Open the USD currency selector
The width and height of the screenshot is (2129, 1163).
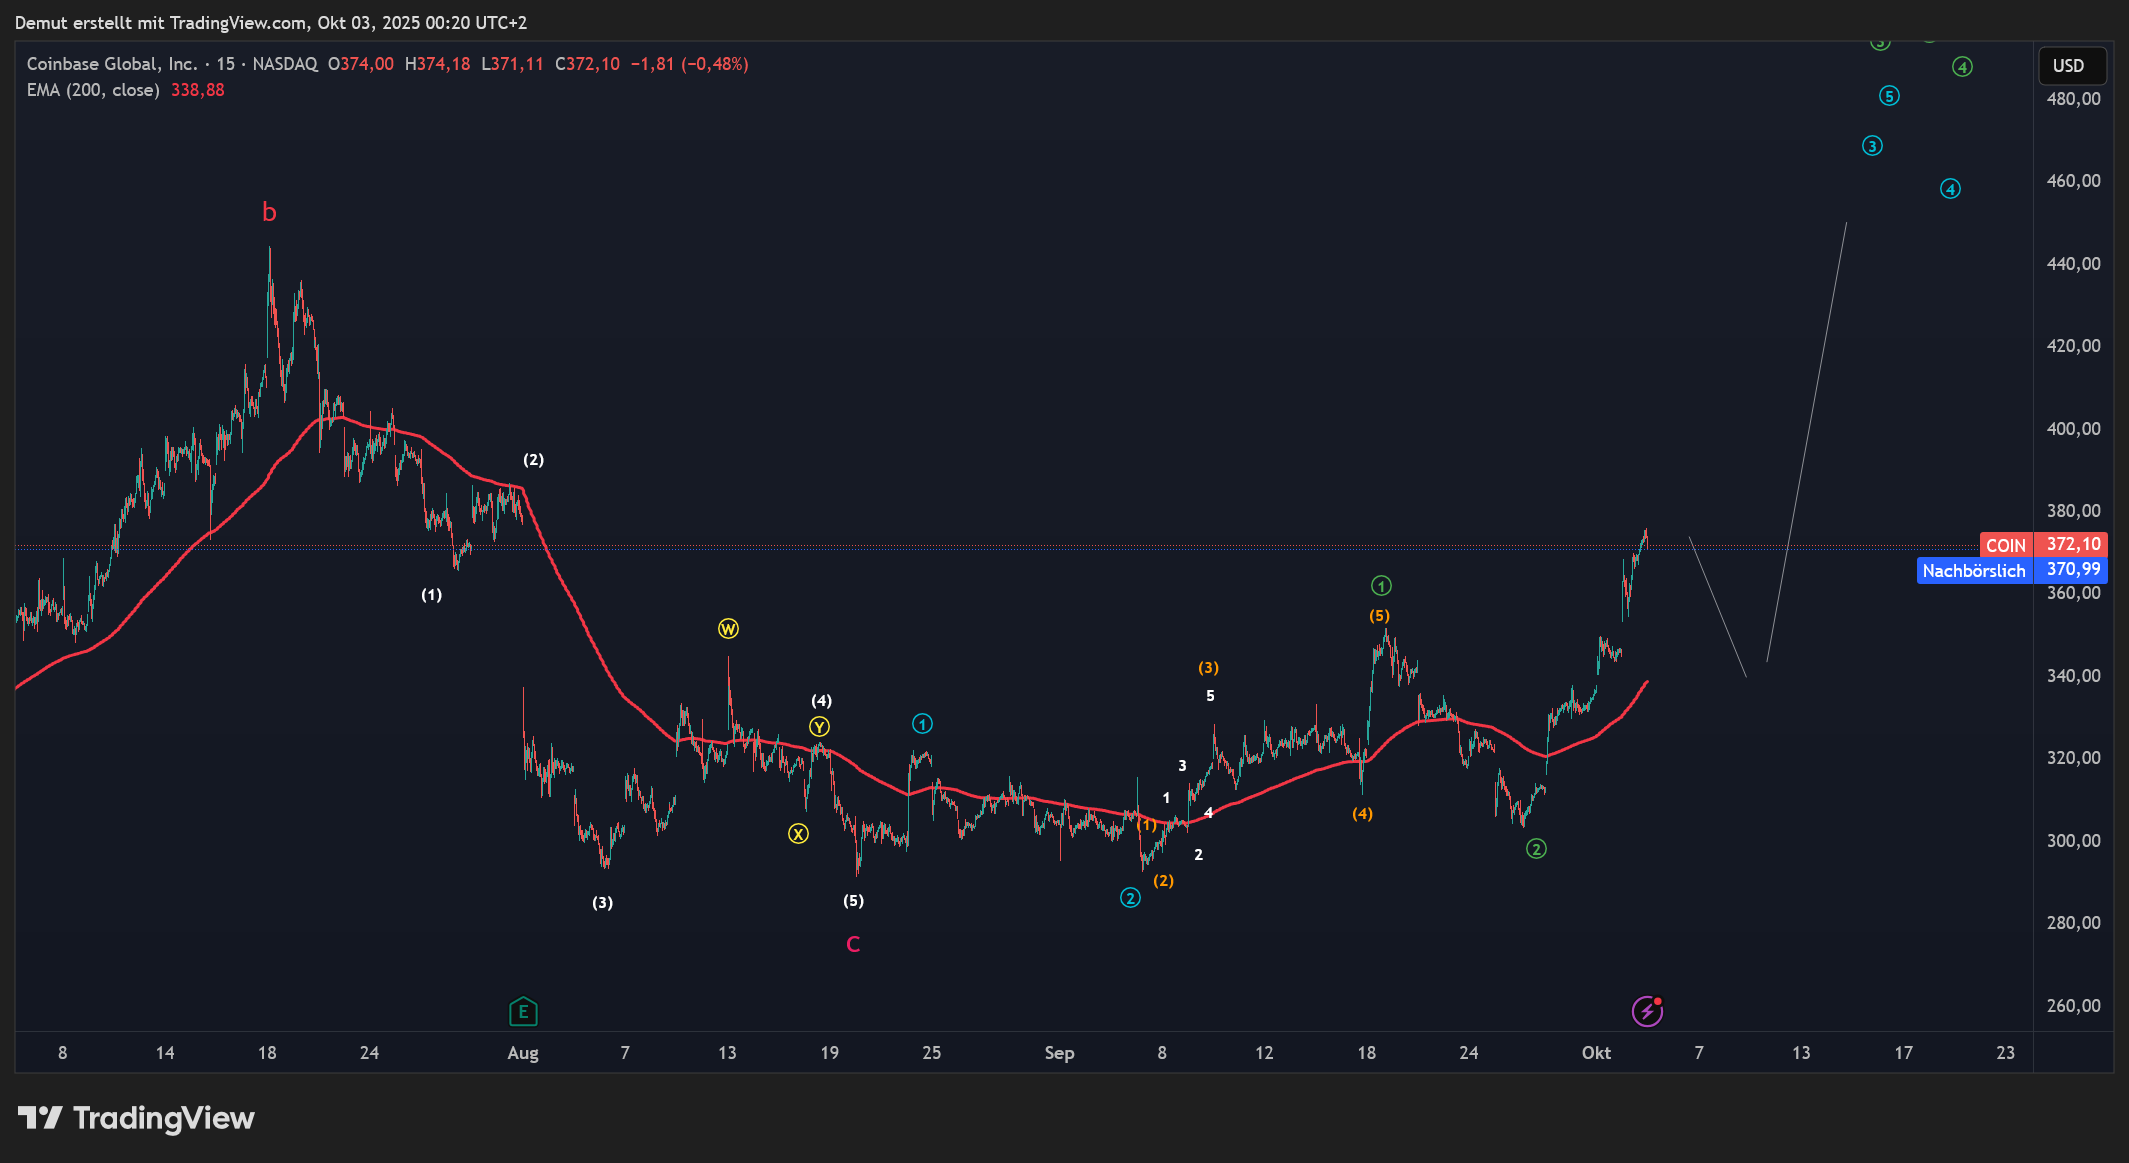2071,66
